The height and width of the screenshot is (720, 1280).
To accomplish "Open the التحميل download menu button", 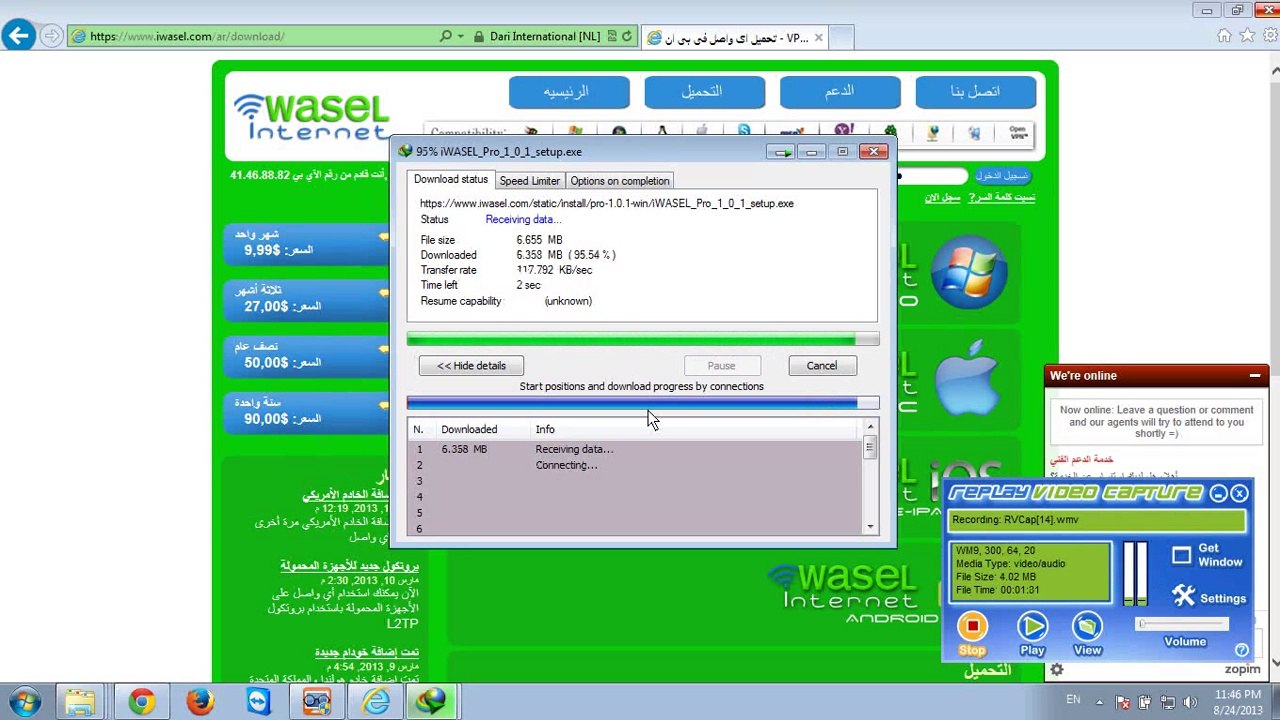I will tap(705, 92).
